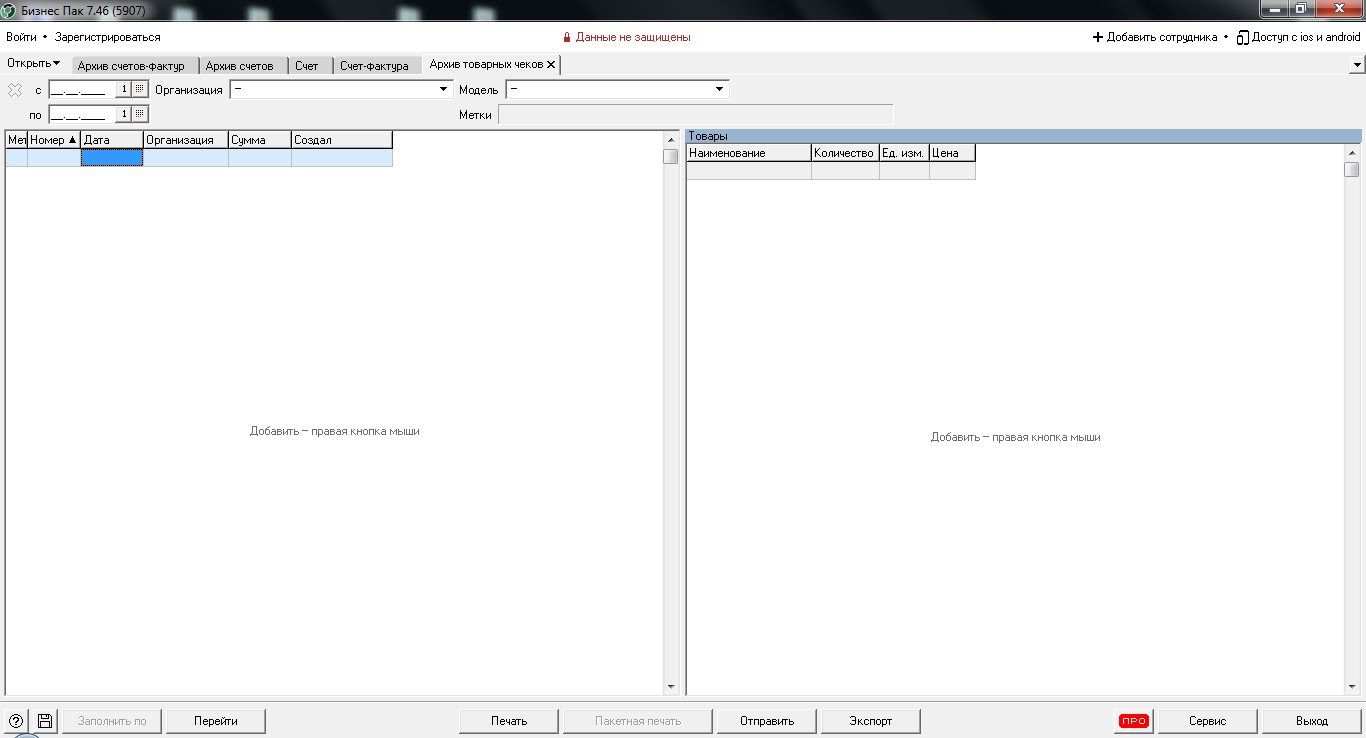
Task: Switch to the Счет-фактура tab
Action: click(374, 66)
